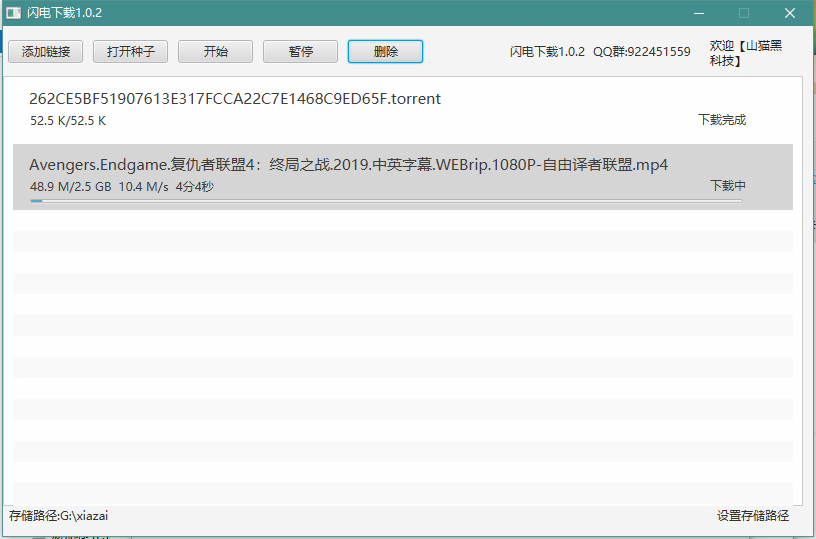Start download with 开始 button
816x539 pixels.
pos(215,52)
